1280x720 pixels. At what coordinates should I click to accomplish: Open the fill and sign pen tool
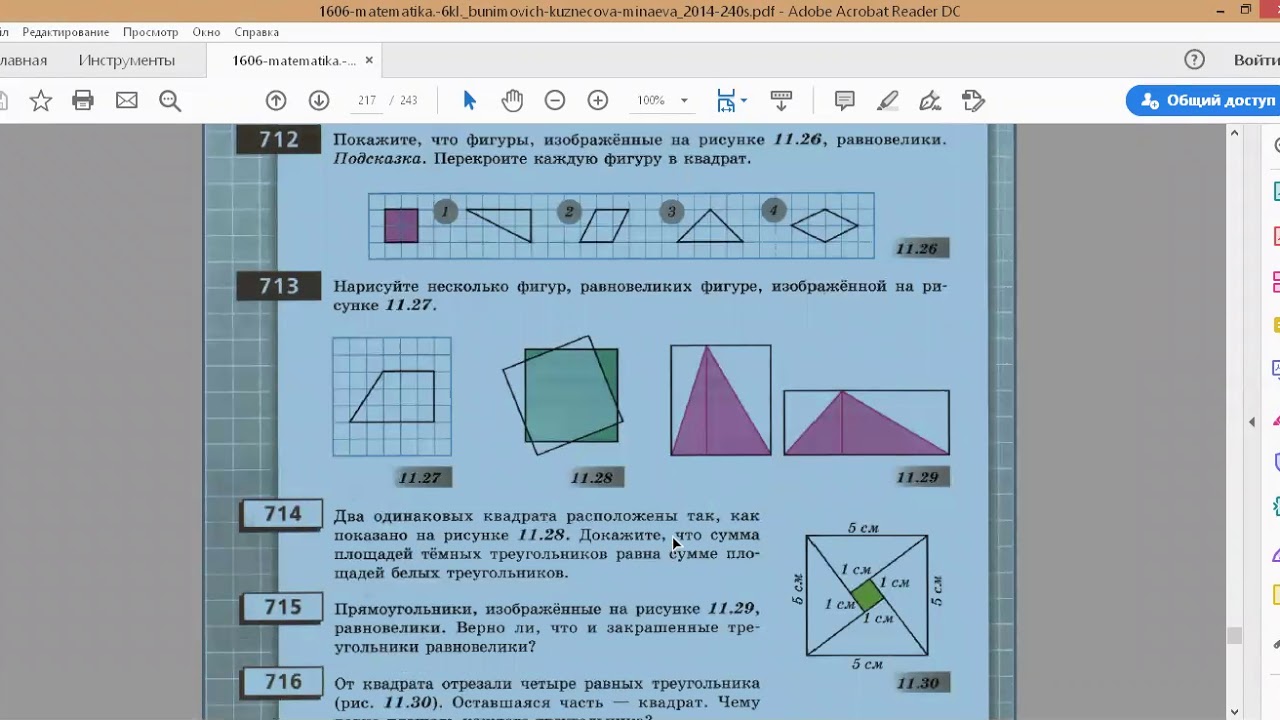(930, 100)
